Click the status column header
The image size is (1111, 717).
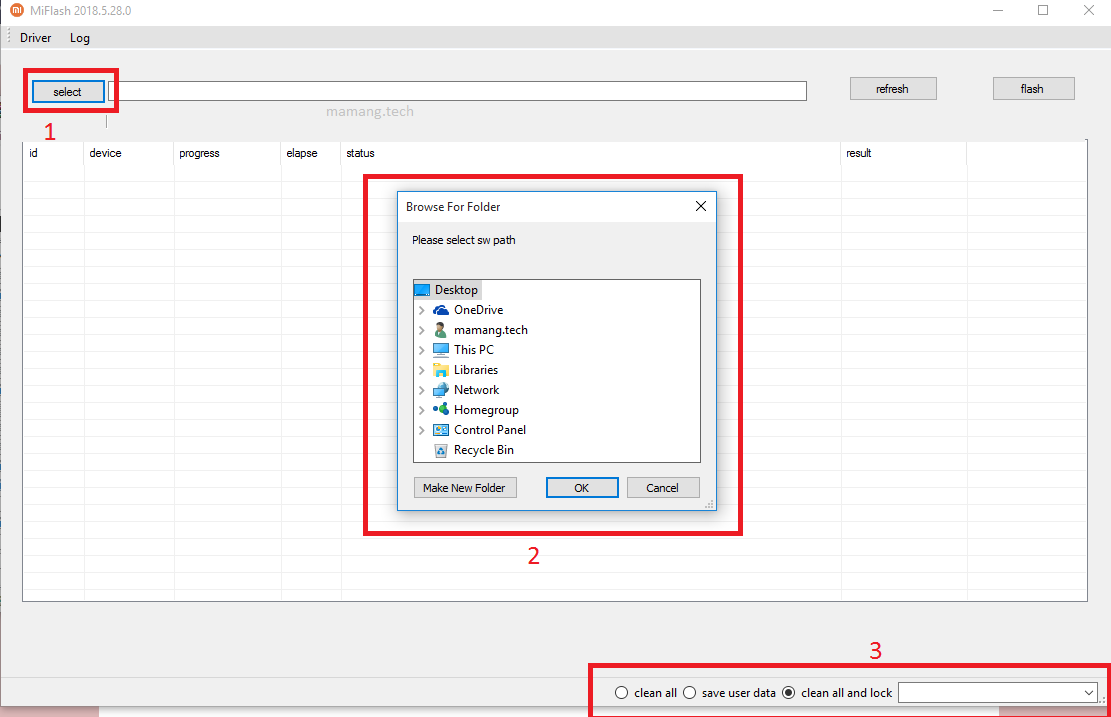[x=591, y=153]
